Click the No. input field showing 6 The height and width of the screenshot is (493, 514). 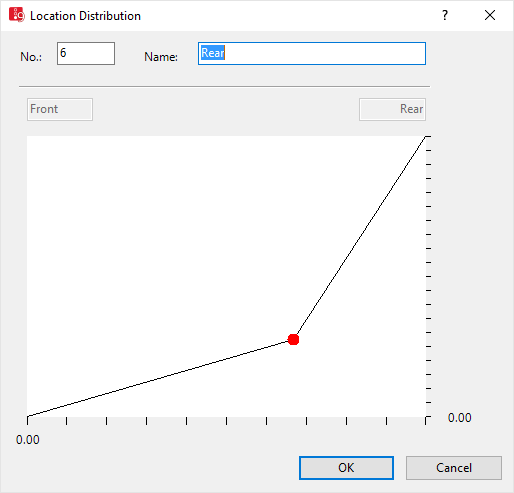86,53
